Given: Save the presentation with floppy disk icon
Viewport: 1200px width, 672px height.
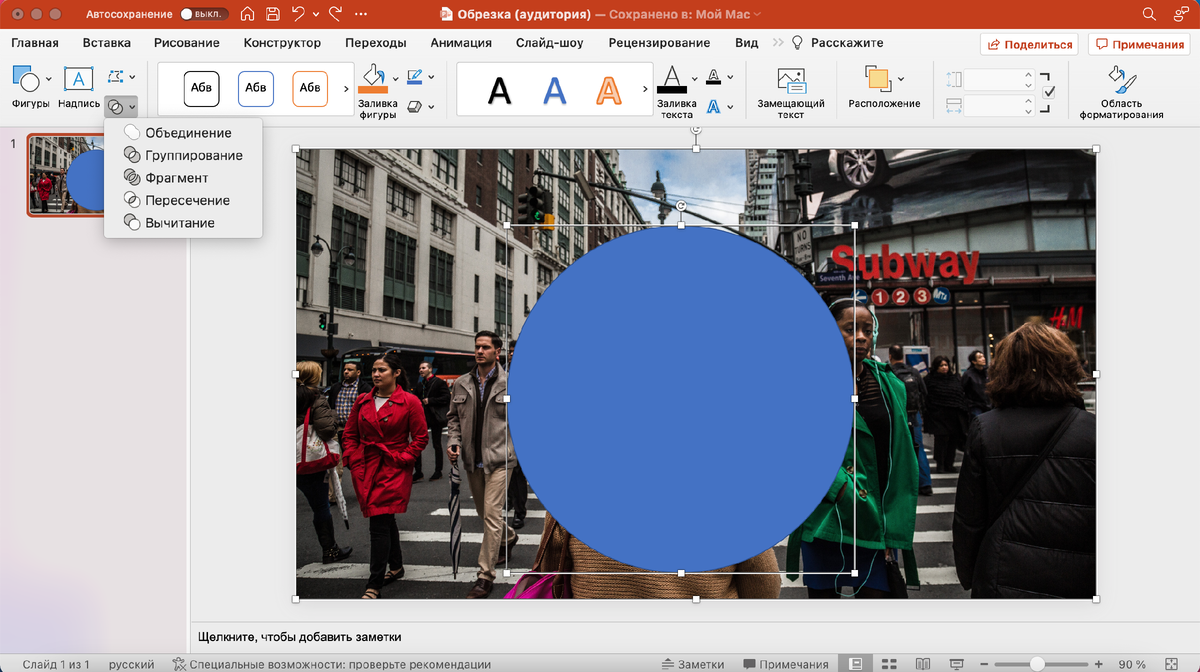Looking at the screenshot, I should pos(272,14).
